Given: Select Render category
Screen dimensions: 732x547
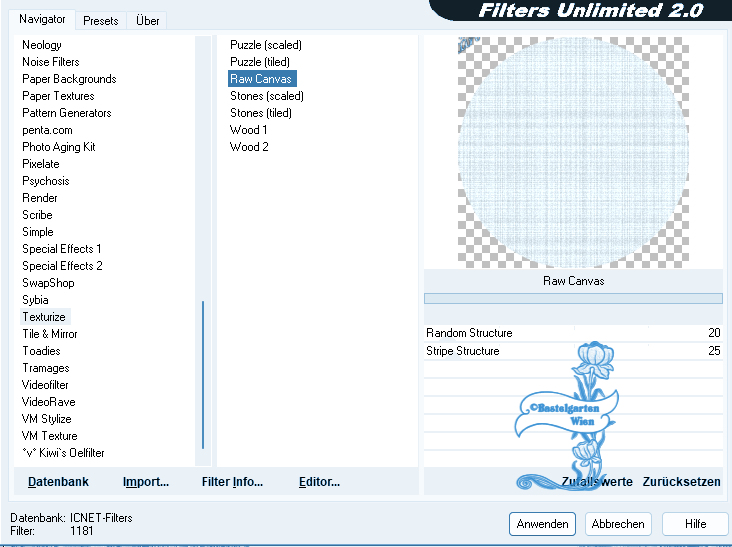Looking at the screenshot, I should (40, 198).
